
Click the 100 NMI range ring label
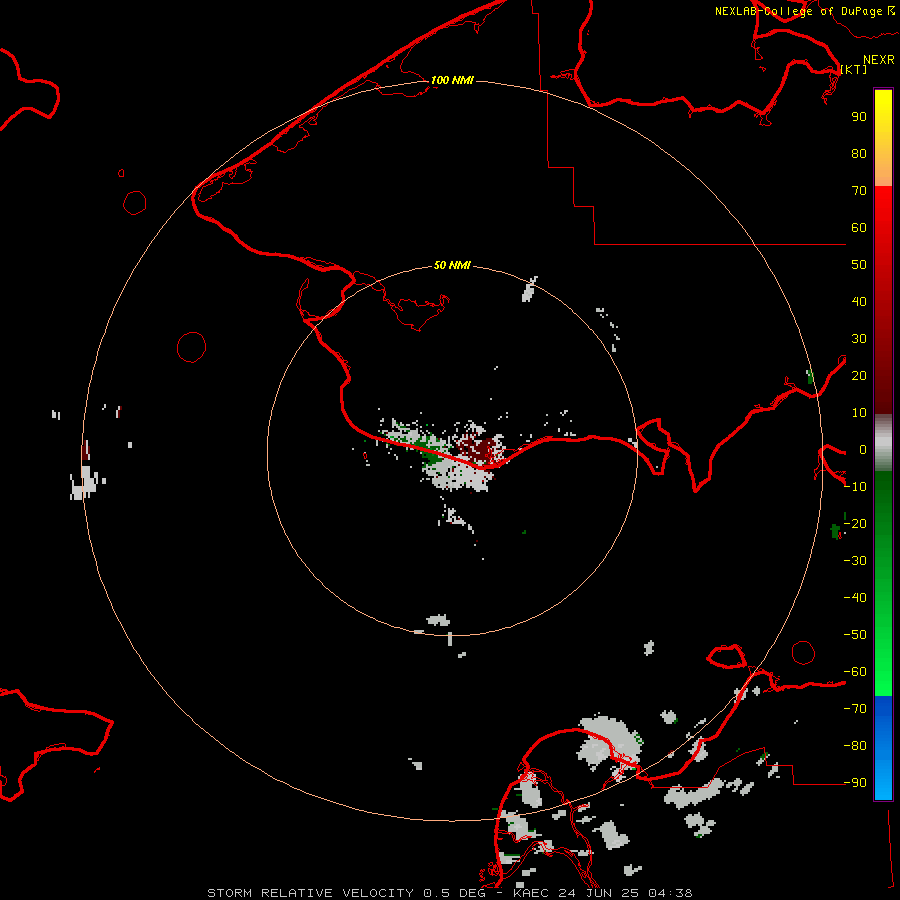tap(452, 80)
